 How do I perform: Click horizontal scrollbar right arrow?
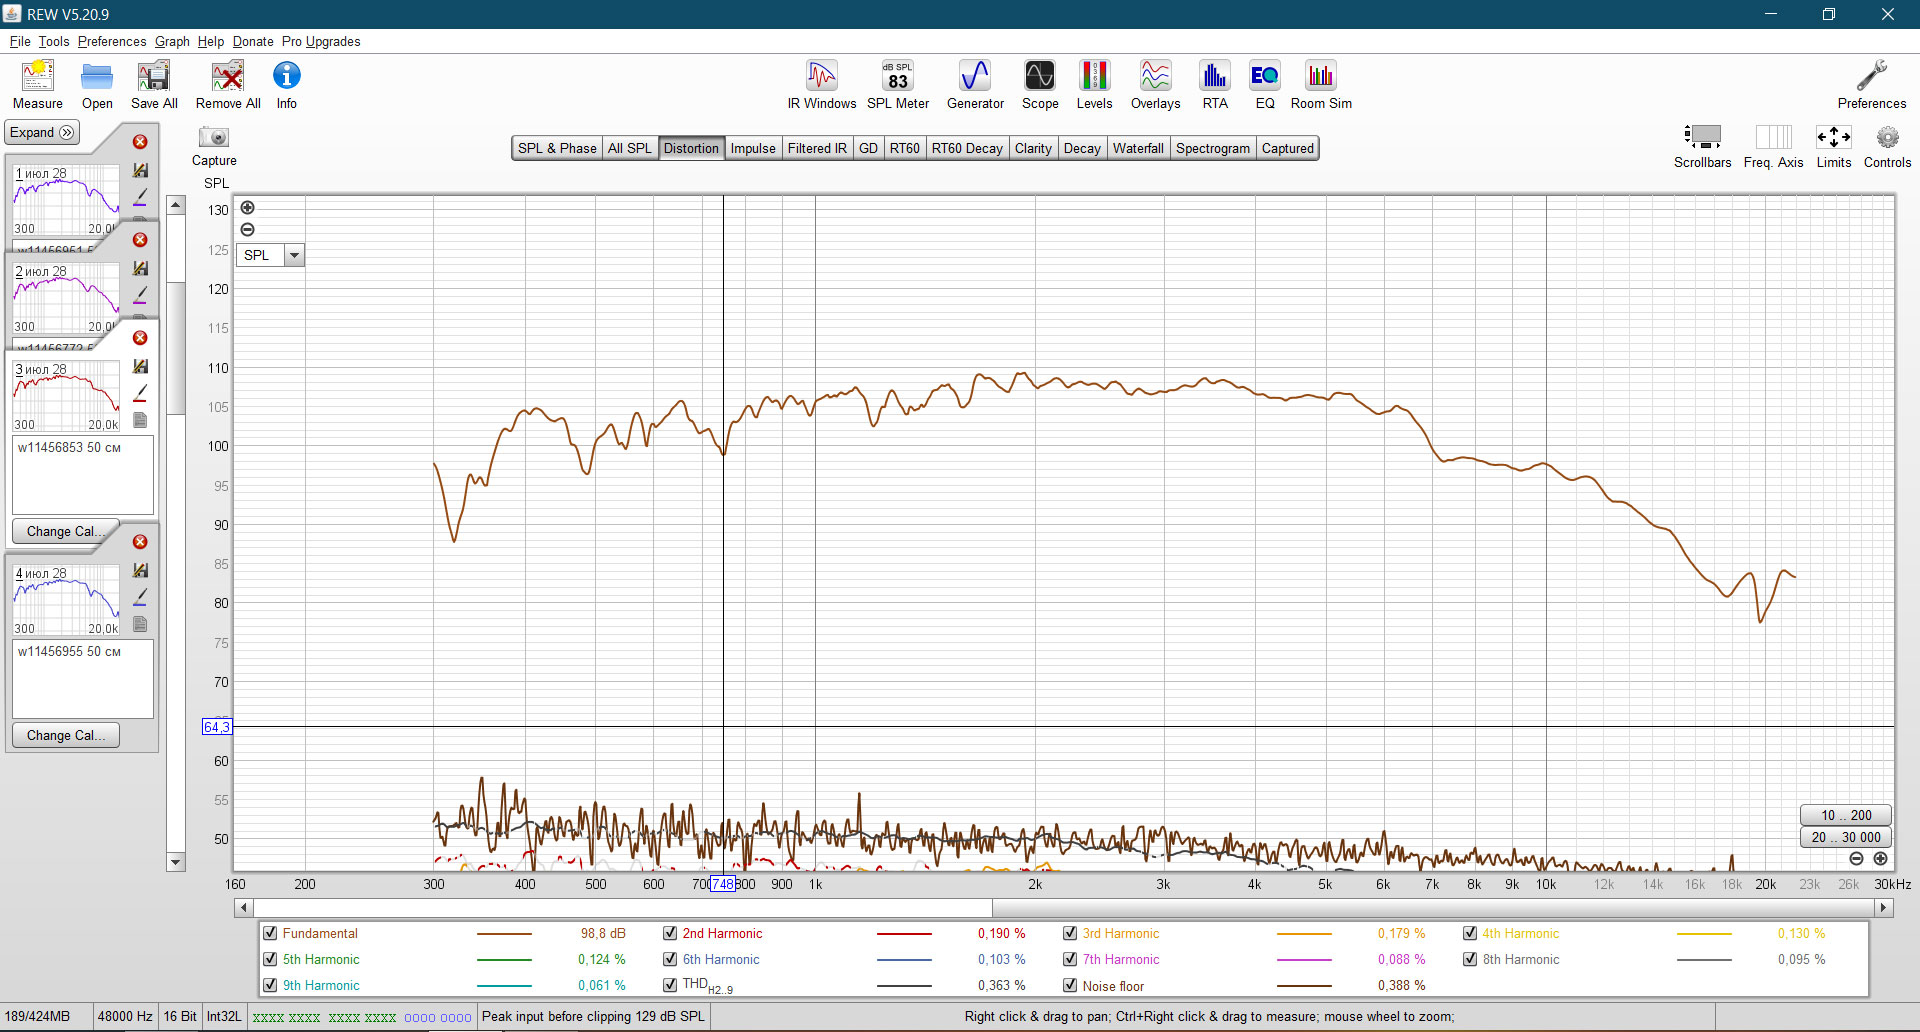click(x=1884, y=908)
